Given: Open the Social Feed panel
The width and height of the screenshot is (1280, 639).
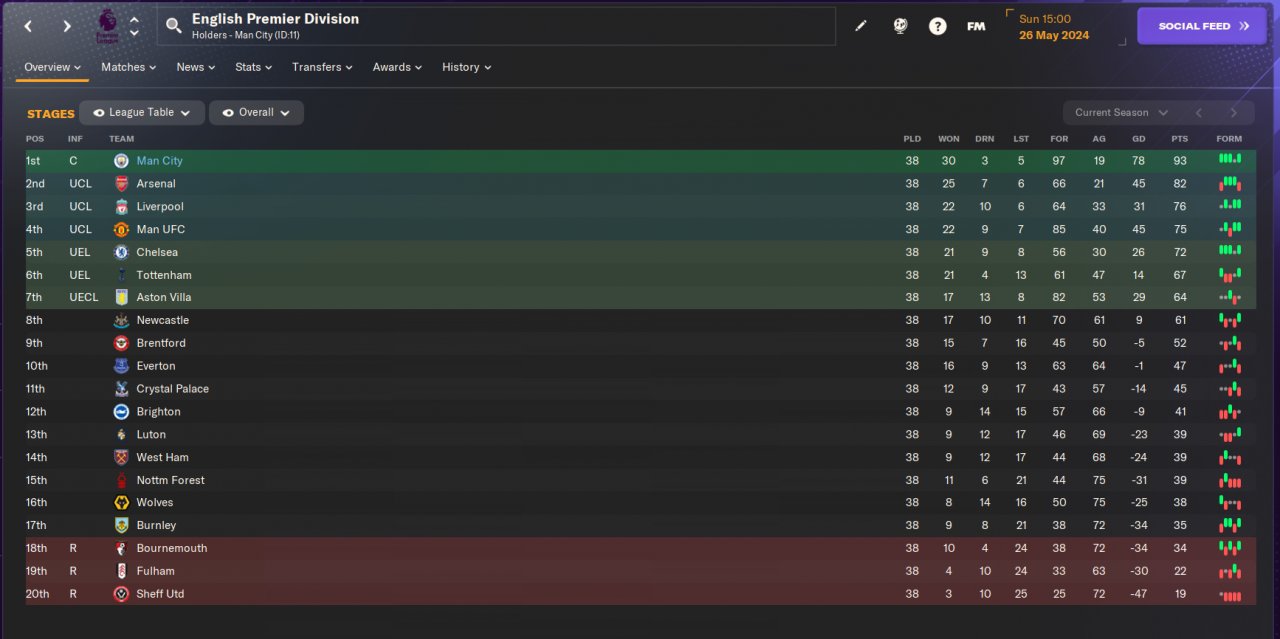Looking at the screenshot, I should [x=1201, y=26].
